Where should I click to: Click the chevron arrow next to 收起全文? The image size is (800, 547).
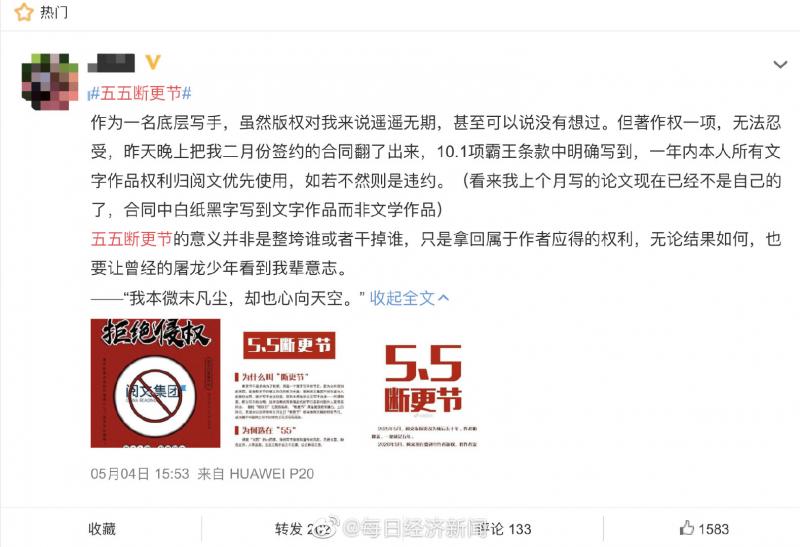443,298
